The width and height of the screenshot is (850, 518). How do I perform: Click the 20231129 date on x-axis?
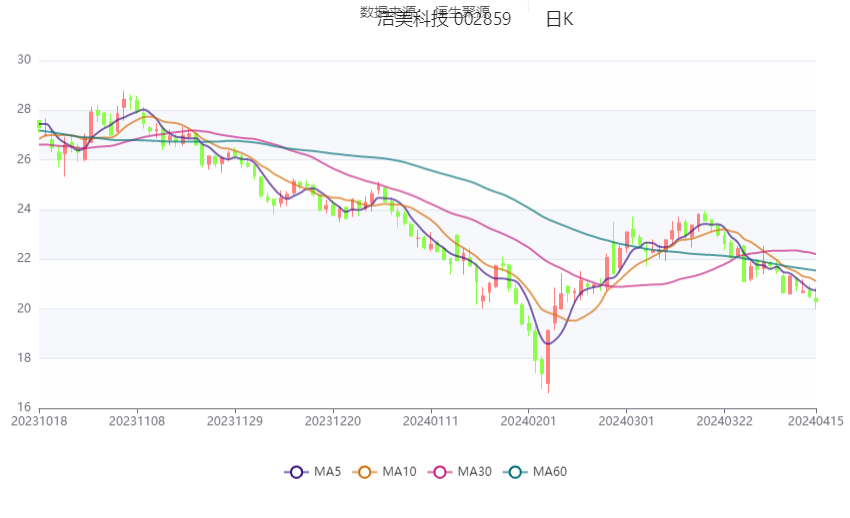[x=235, y=421]
